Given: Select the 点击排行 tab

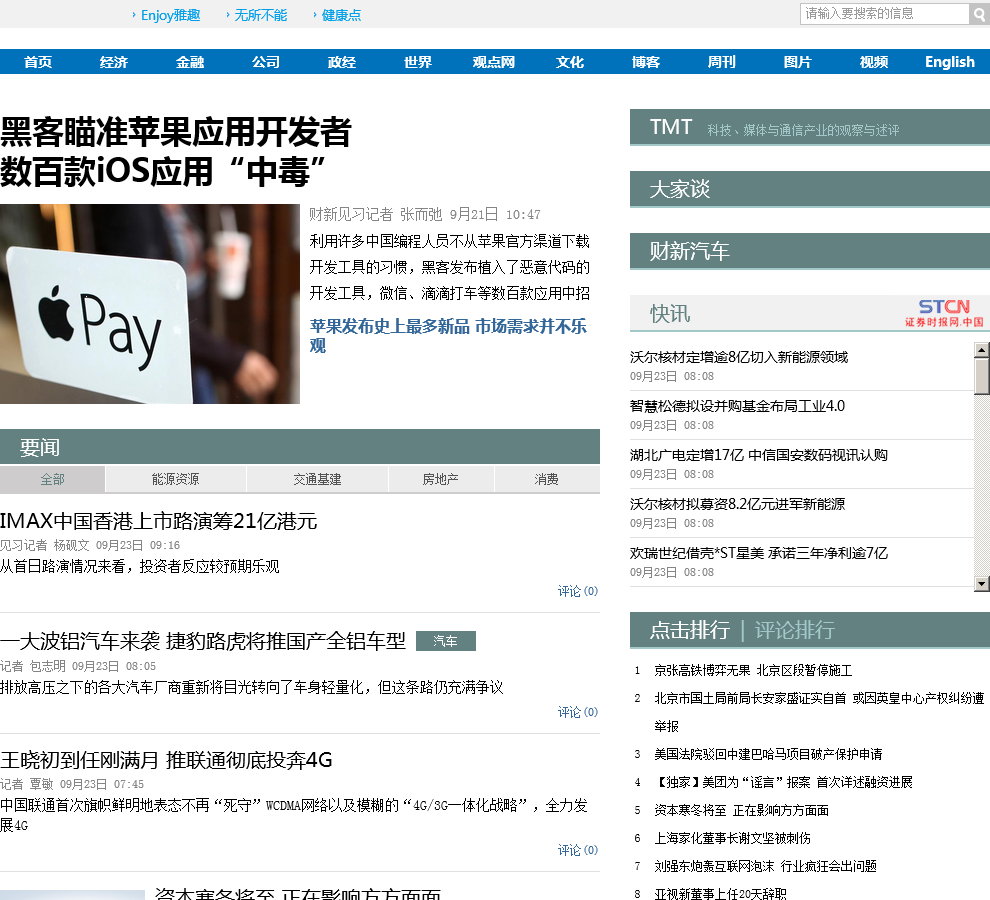Looking at the screenshot, I should 689,630.
